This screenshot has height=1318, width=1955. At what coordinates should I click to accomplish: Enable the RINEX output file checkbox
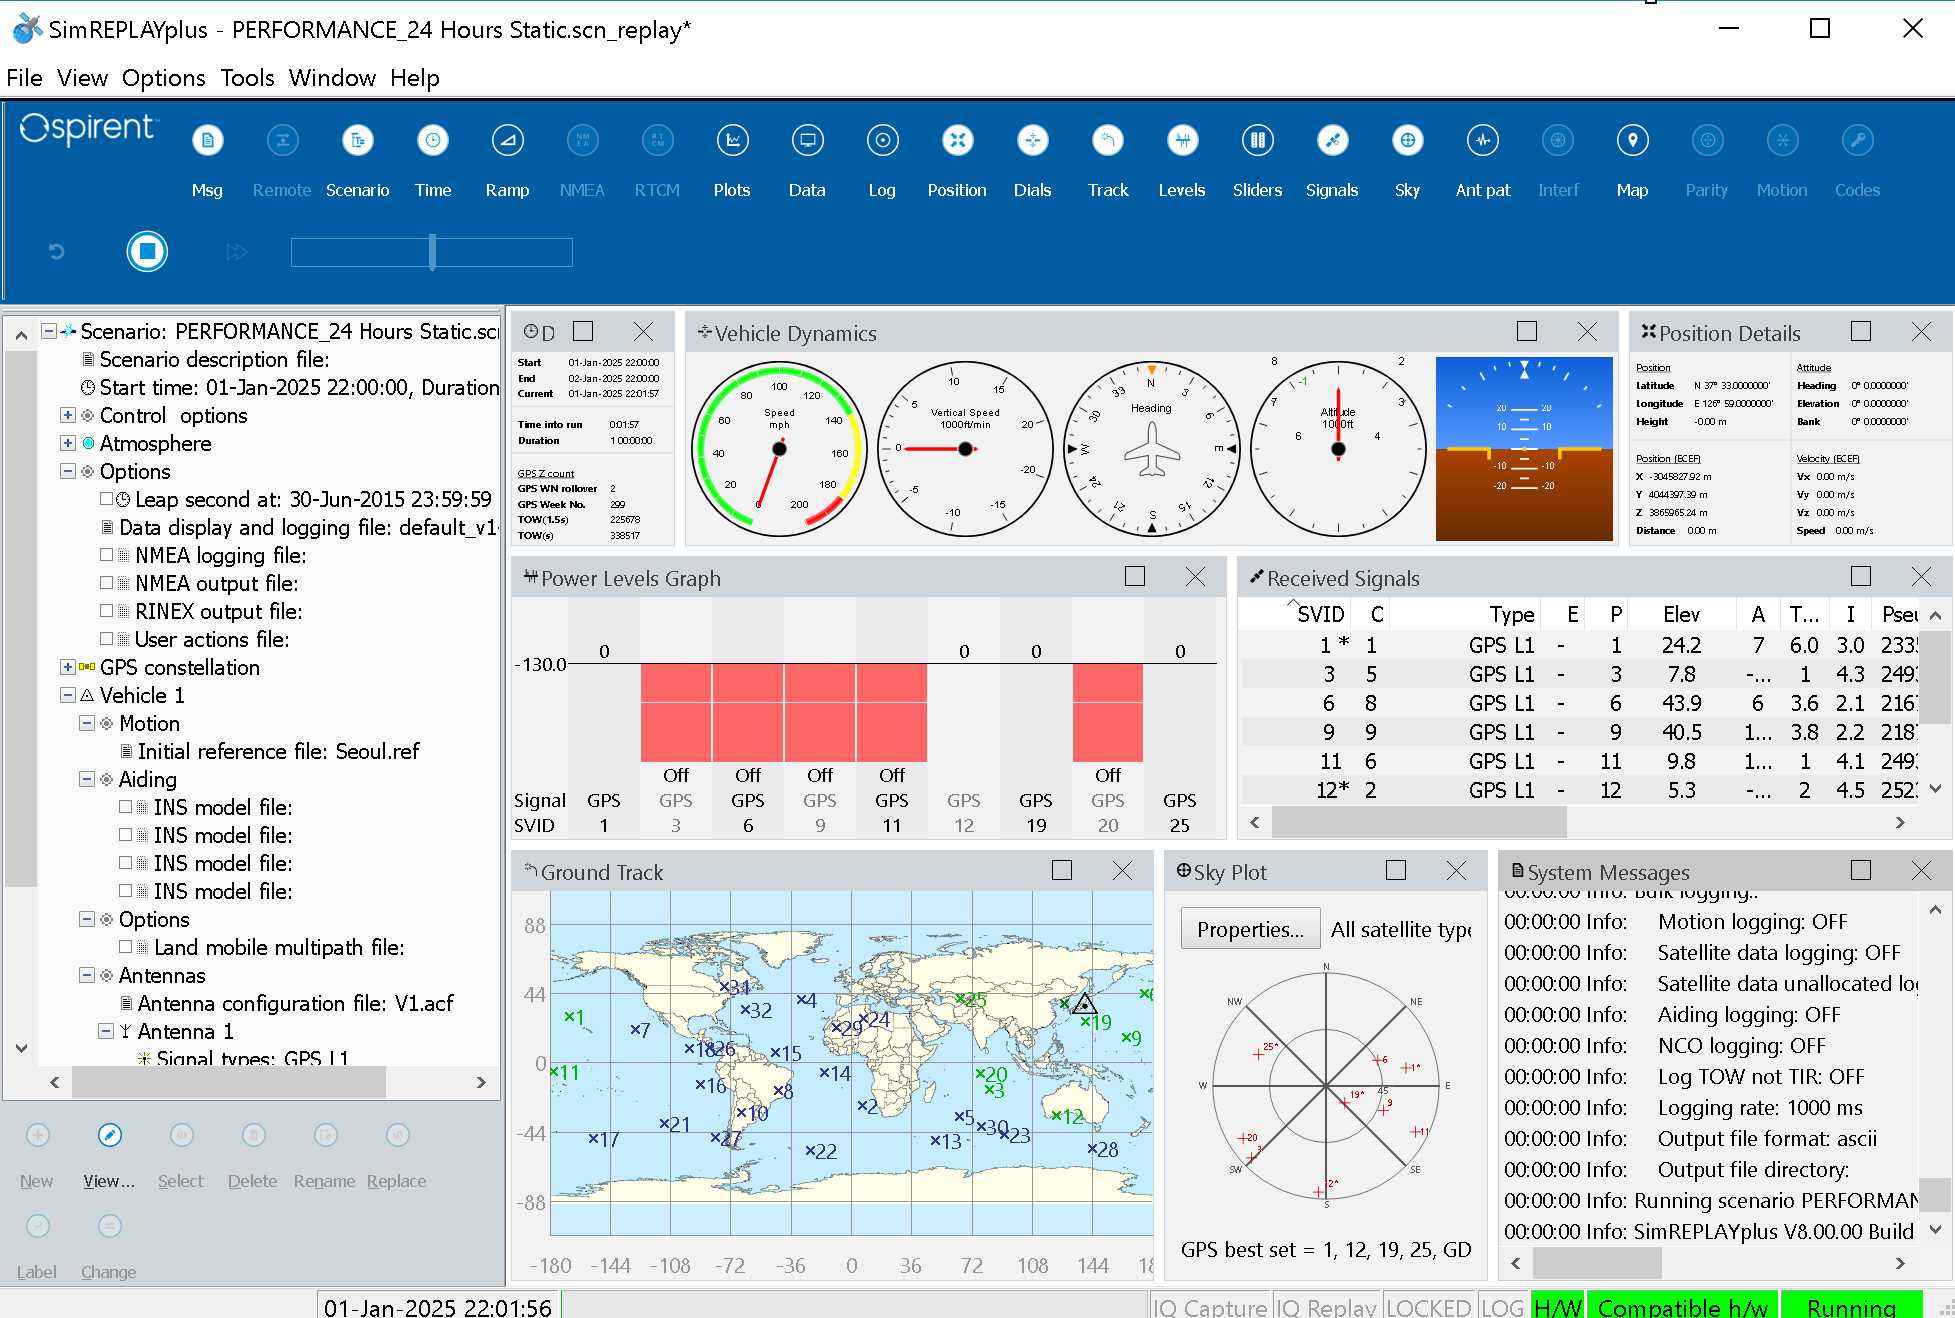(107, 610)
